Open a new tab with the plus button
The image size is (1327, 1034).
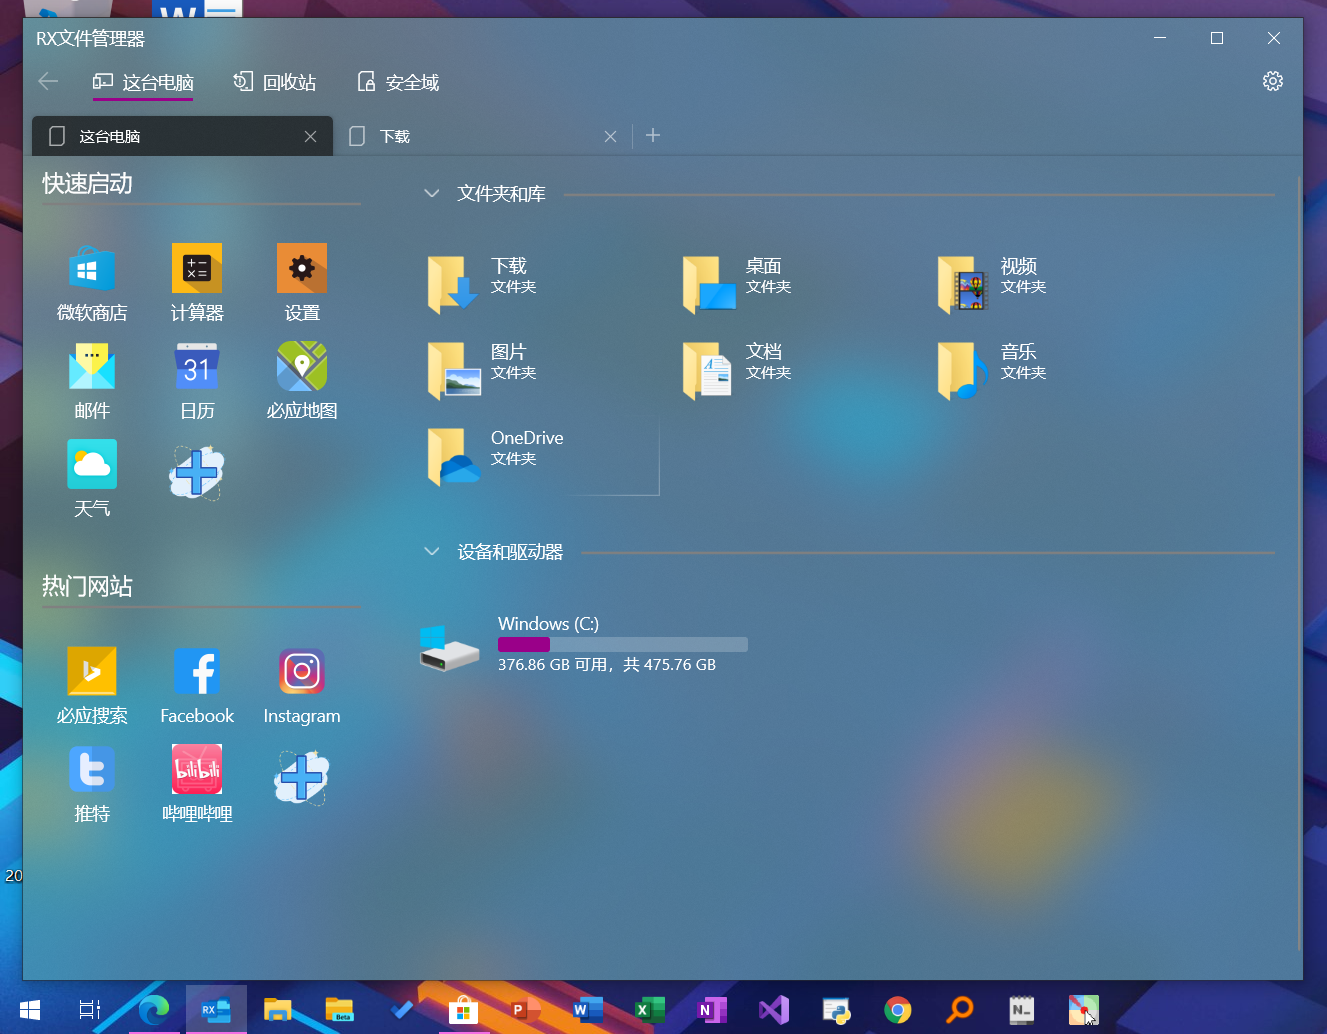(x=653, y=136)
